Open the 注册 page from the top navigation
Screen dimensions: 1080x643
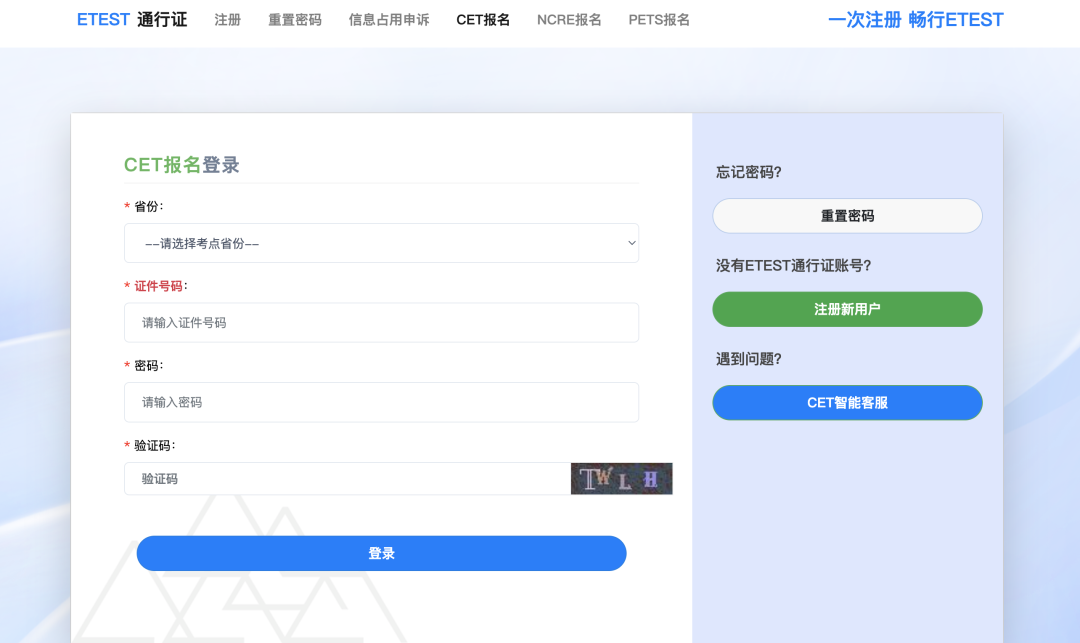(227, 19)
